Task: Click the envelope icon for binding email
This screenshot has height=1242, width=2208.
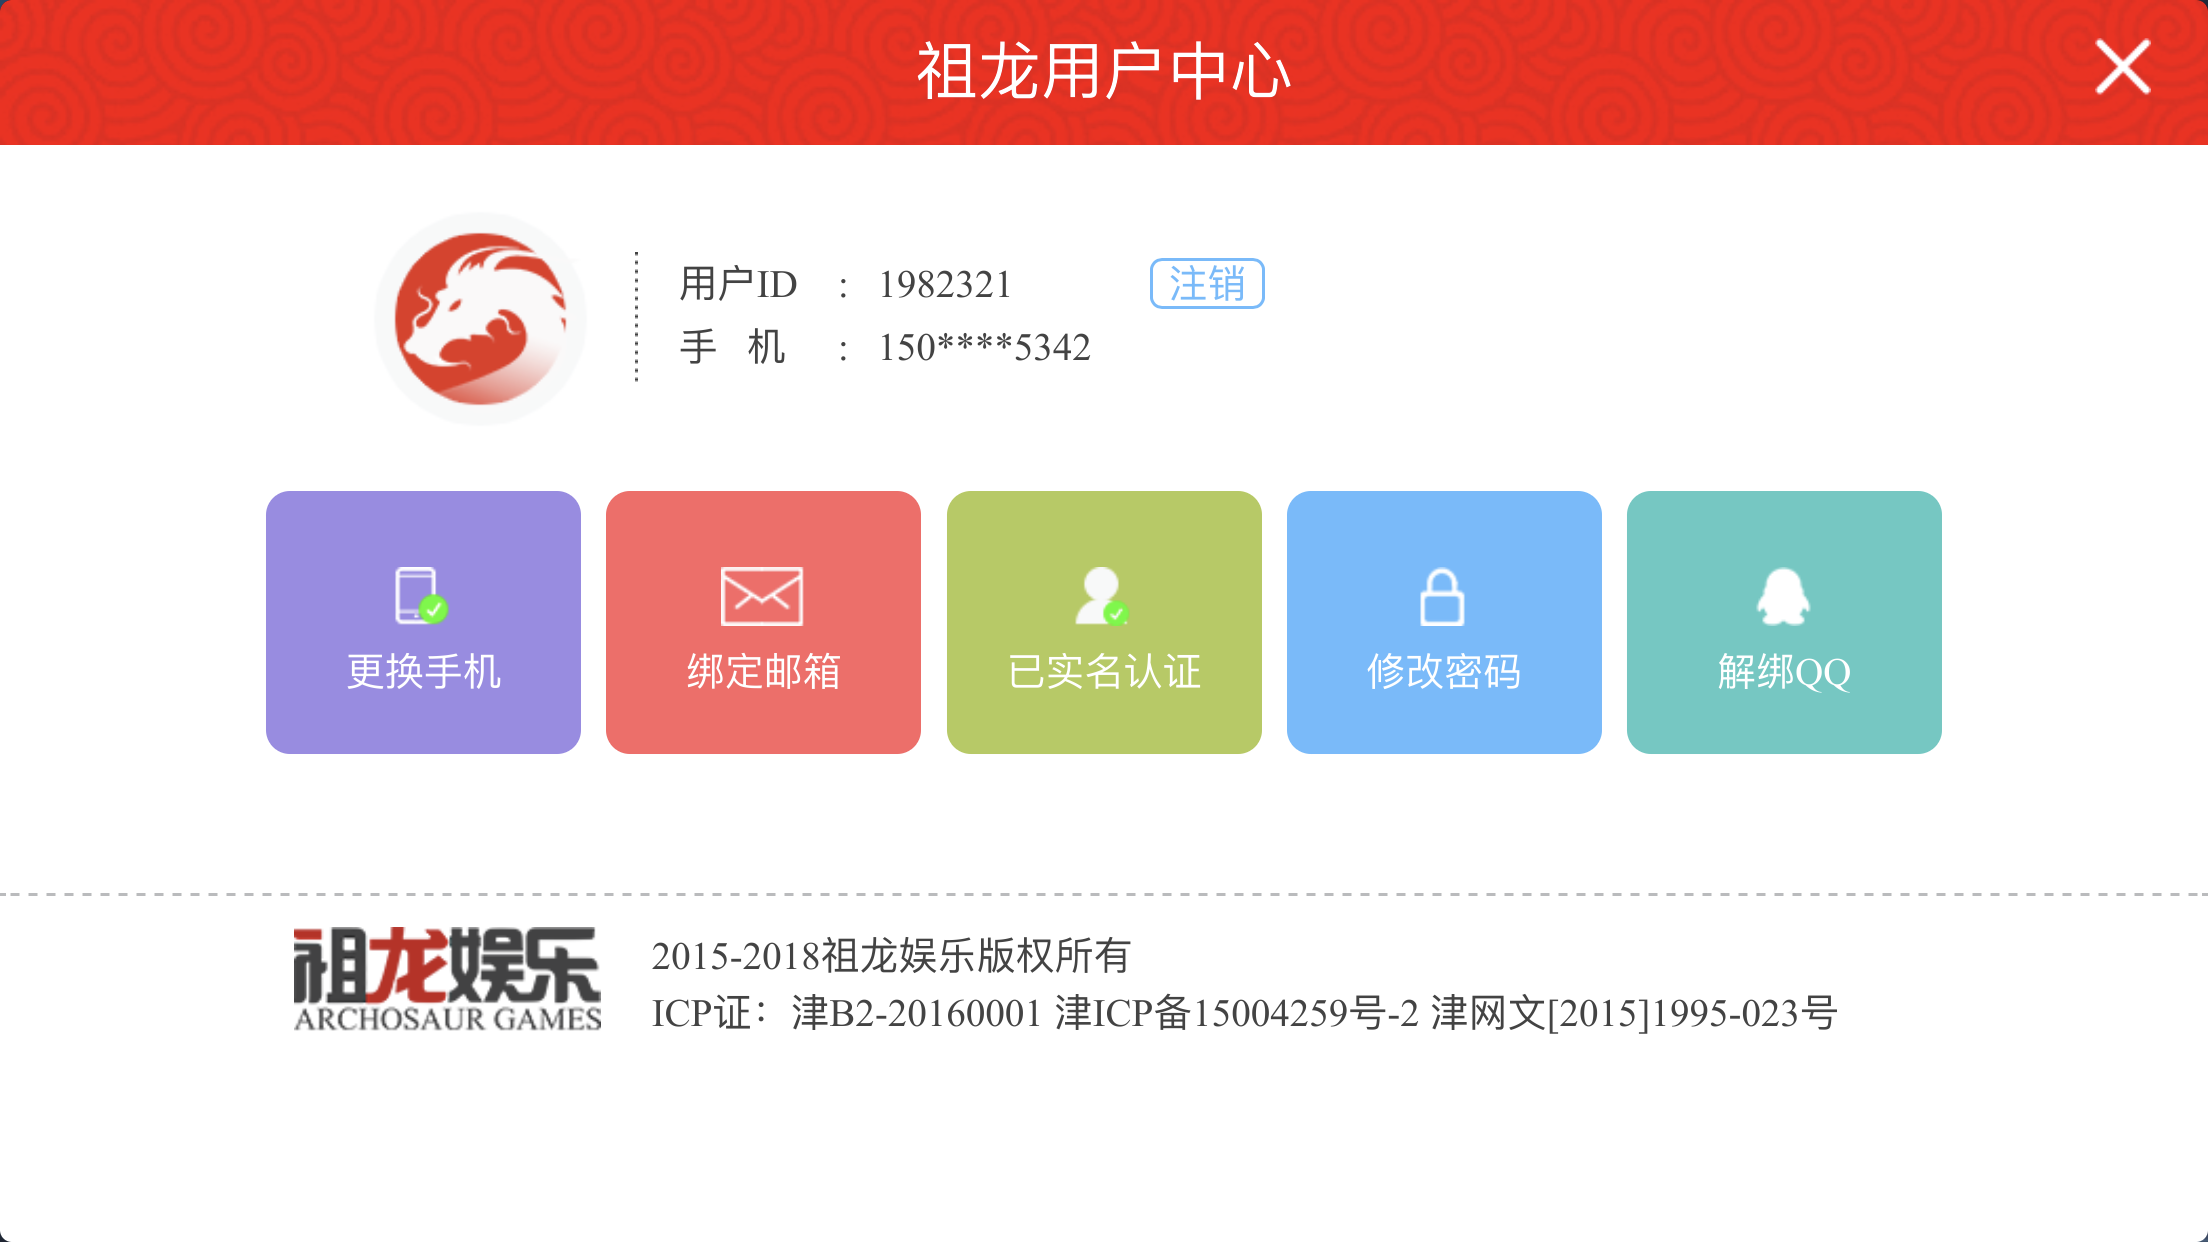Action: [762, 596]
